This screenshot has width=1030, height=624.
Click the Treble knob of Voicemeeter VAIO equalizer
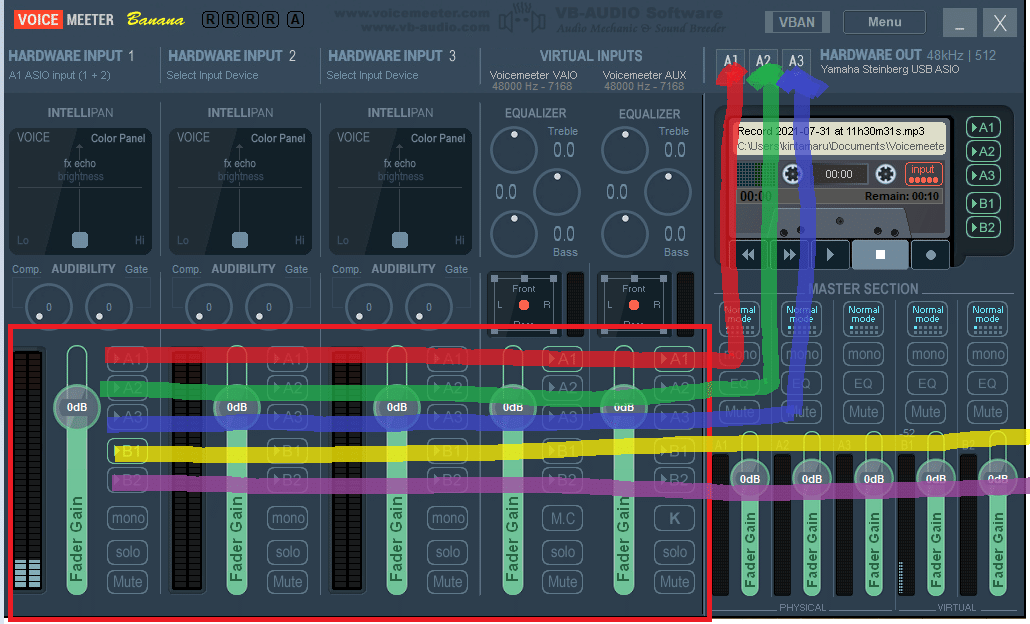tap(514, 150)
